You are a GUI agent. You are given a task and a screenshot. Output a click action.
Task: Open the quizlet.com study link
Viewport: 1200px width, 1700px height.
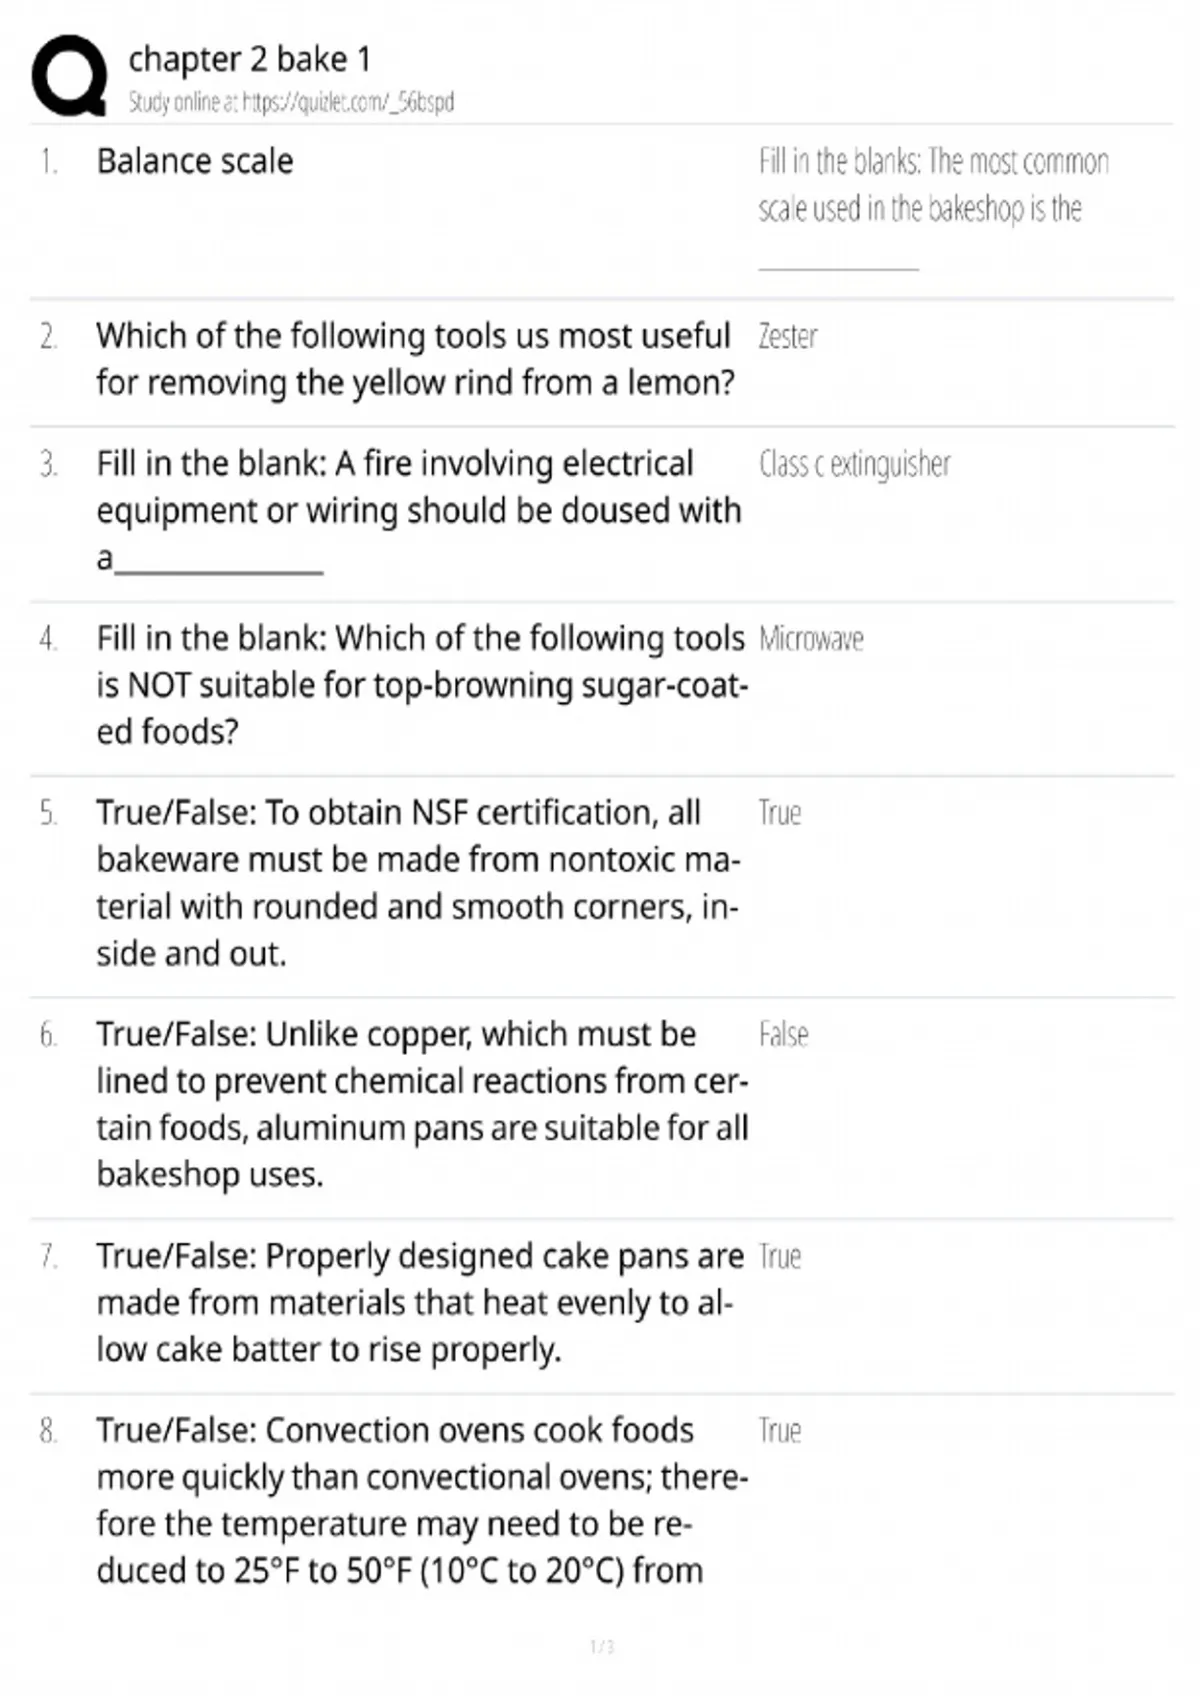[291, 102]
